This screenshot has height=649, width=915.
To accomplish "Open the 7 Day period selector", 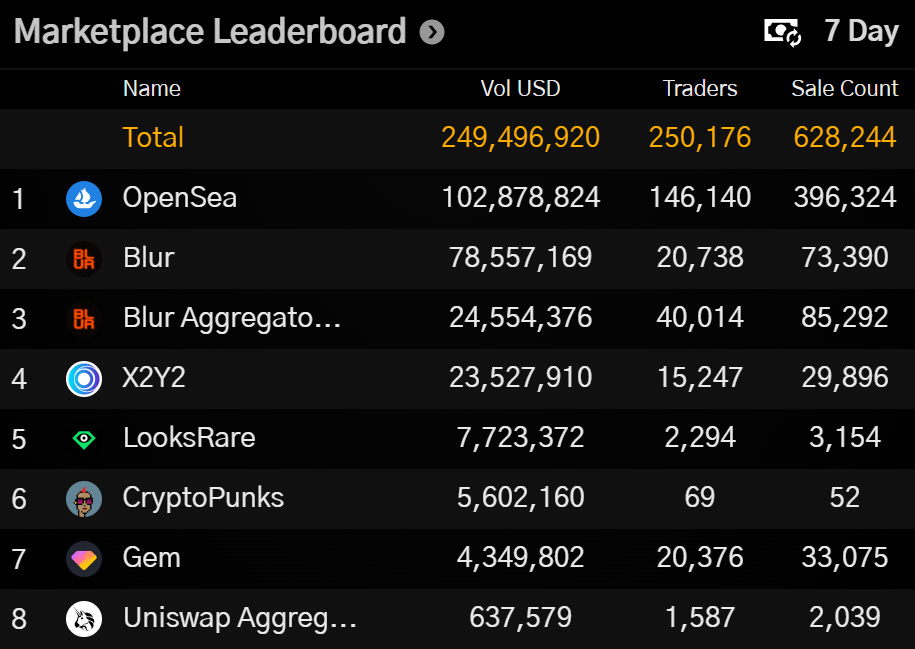I will pyautogui.click(x=861, y=32).
